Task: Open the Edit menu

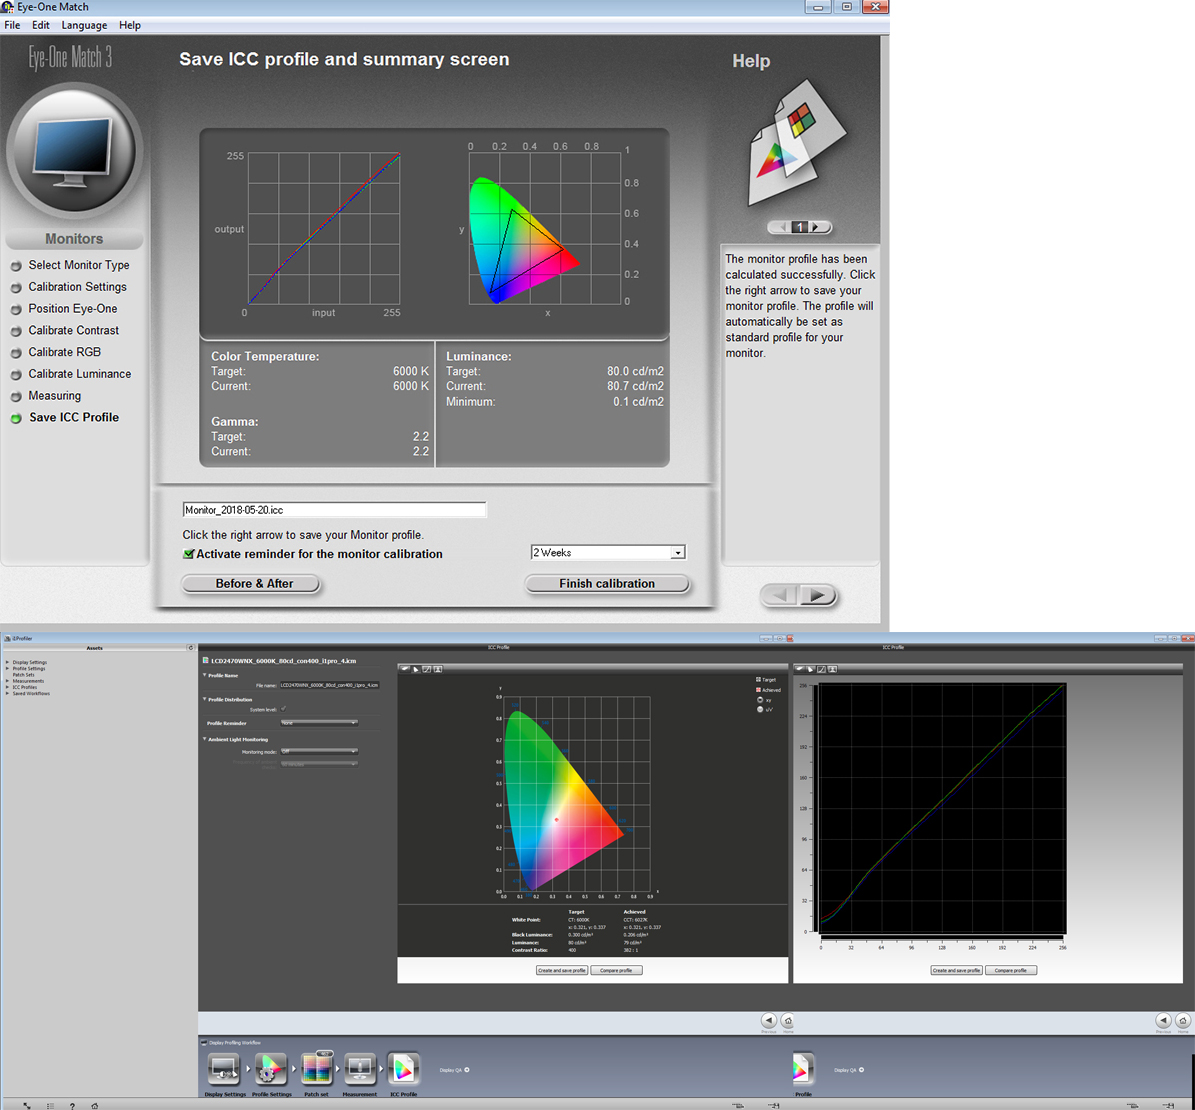Action: coord(41,25)
